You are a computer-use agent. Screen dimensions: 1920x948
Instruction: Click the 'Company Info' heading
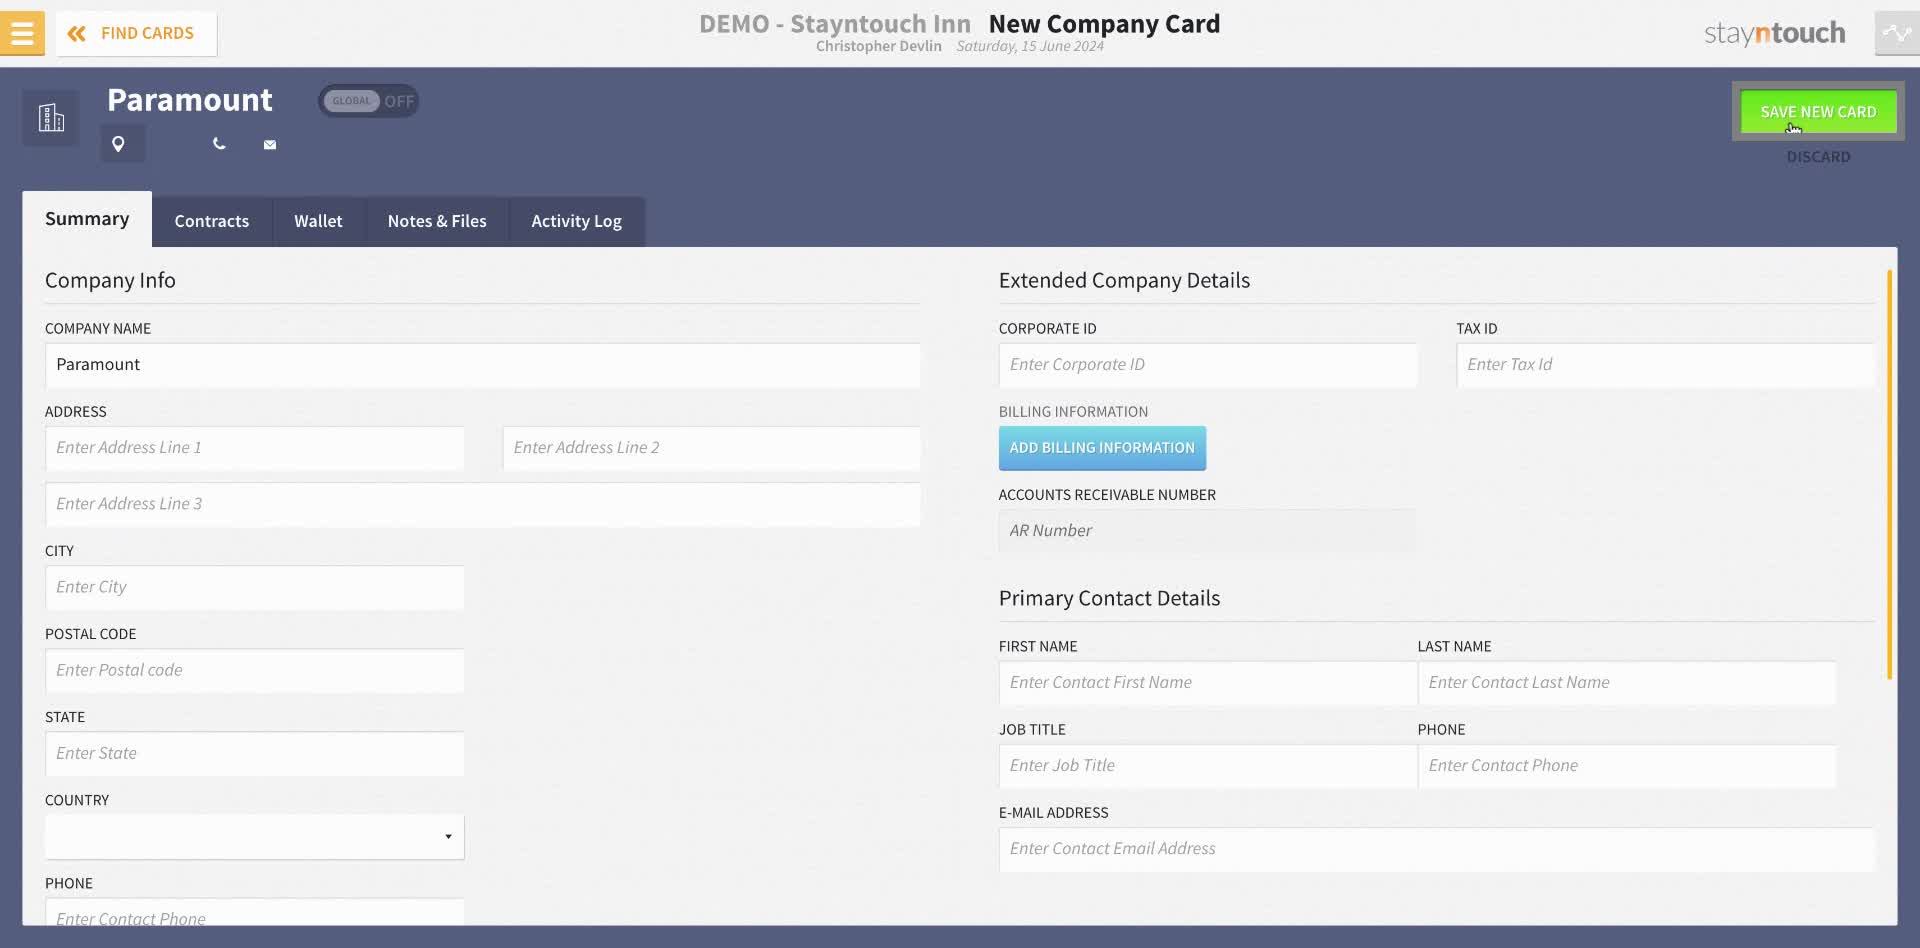[x=110, y=281]
